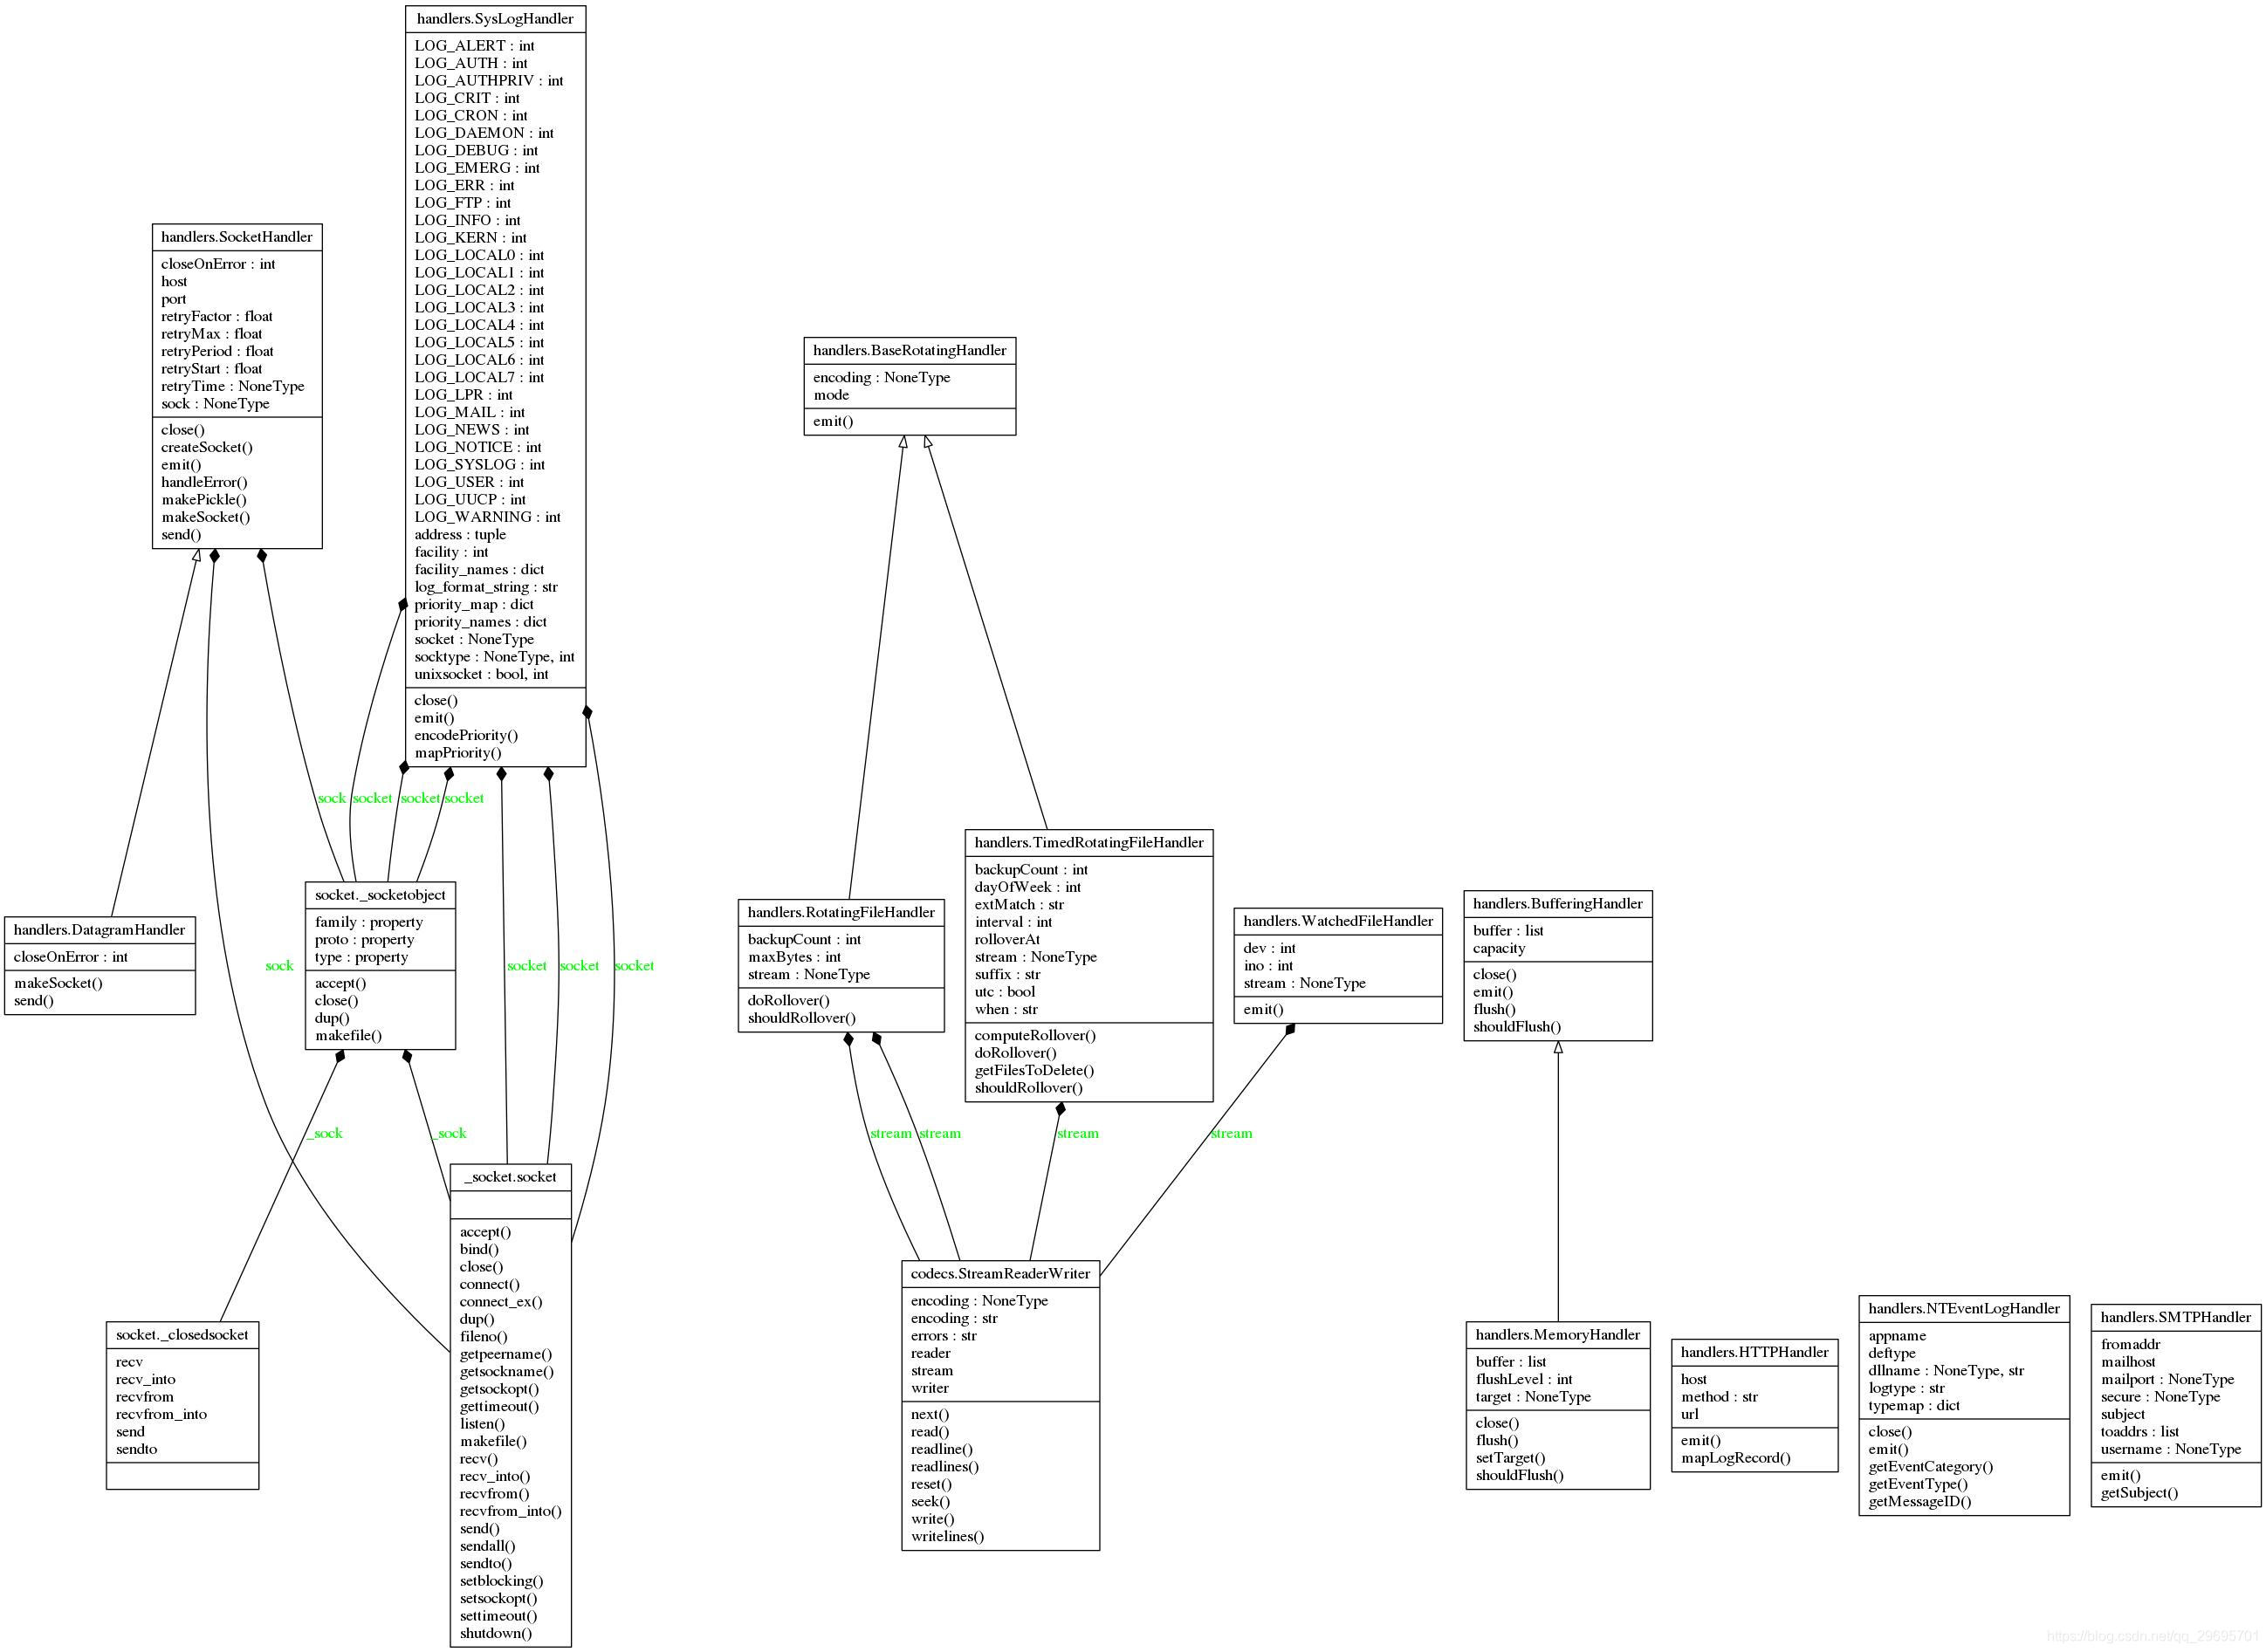Select the LOG_DAEMON : int attribute
This screenshot has height=1652, width=2266.
pyautogui.click(x=484, y=133)
